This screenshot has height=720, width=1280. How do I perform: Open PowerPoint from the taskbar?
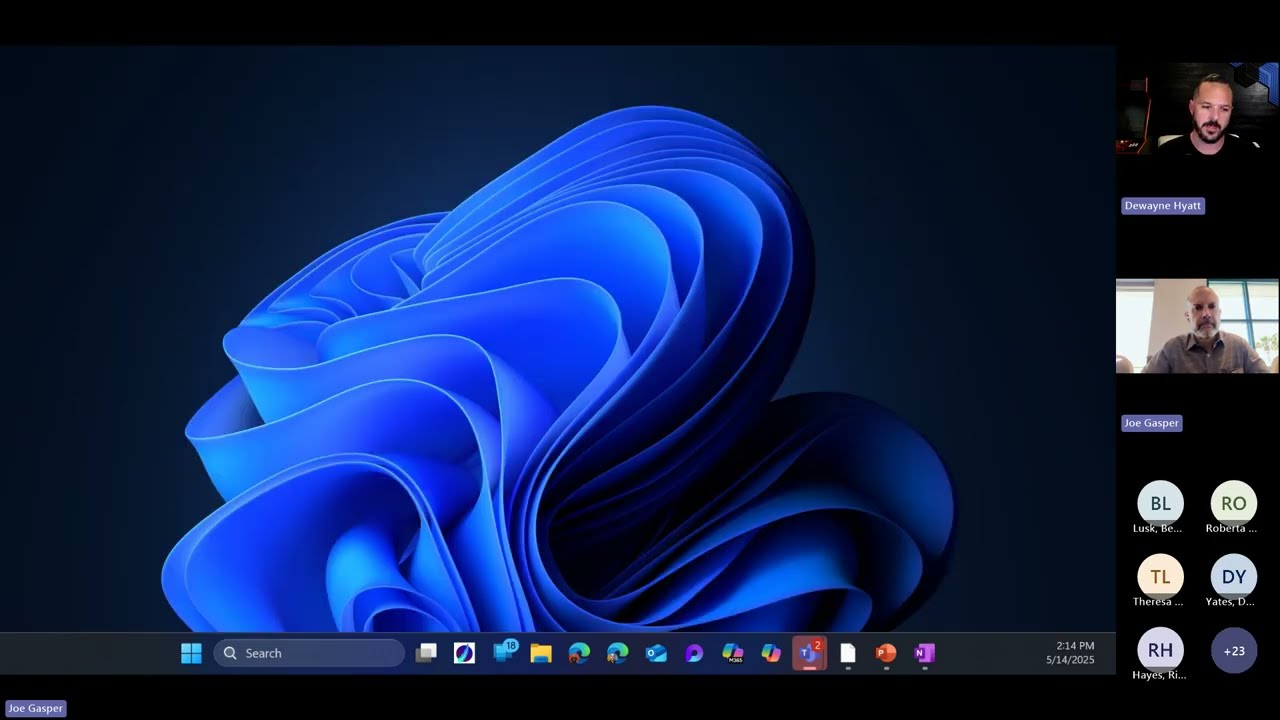(886, 653)
